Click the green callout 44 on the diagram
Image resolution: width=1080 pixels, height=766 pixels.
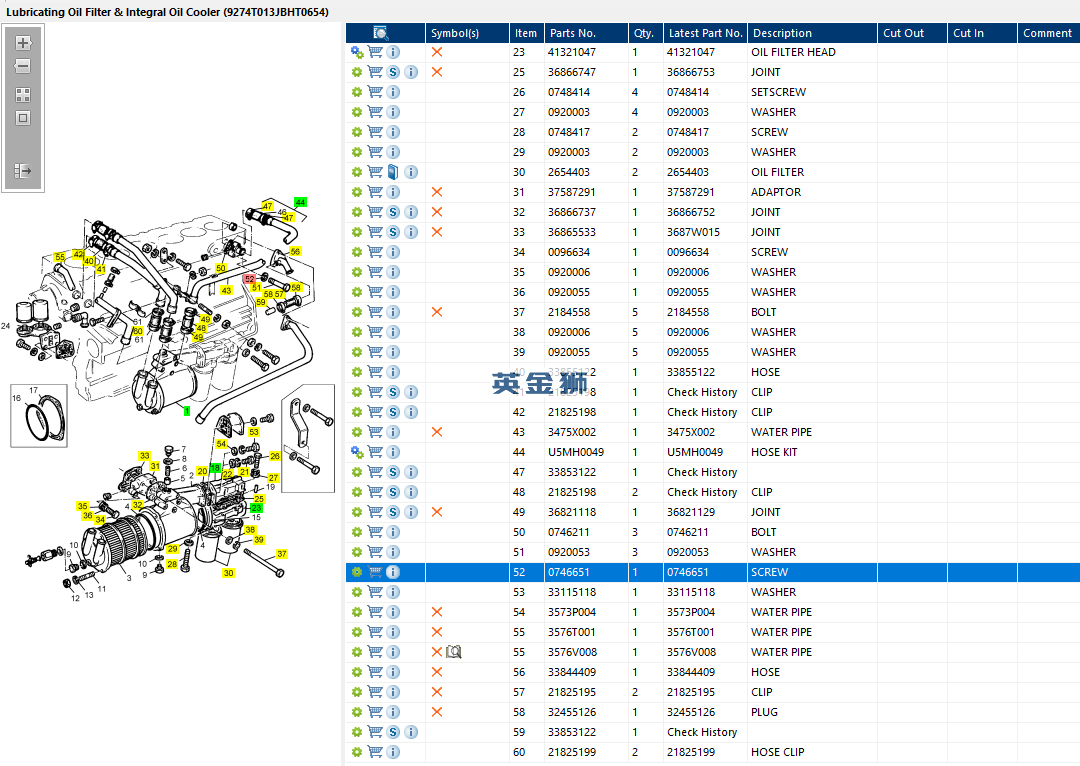click(x=300, y=203)
